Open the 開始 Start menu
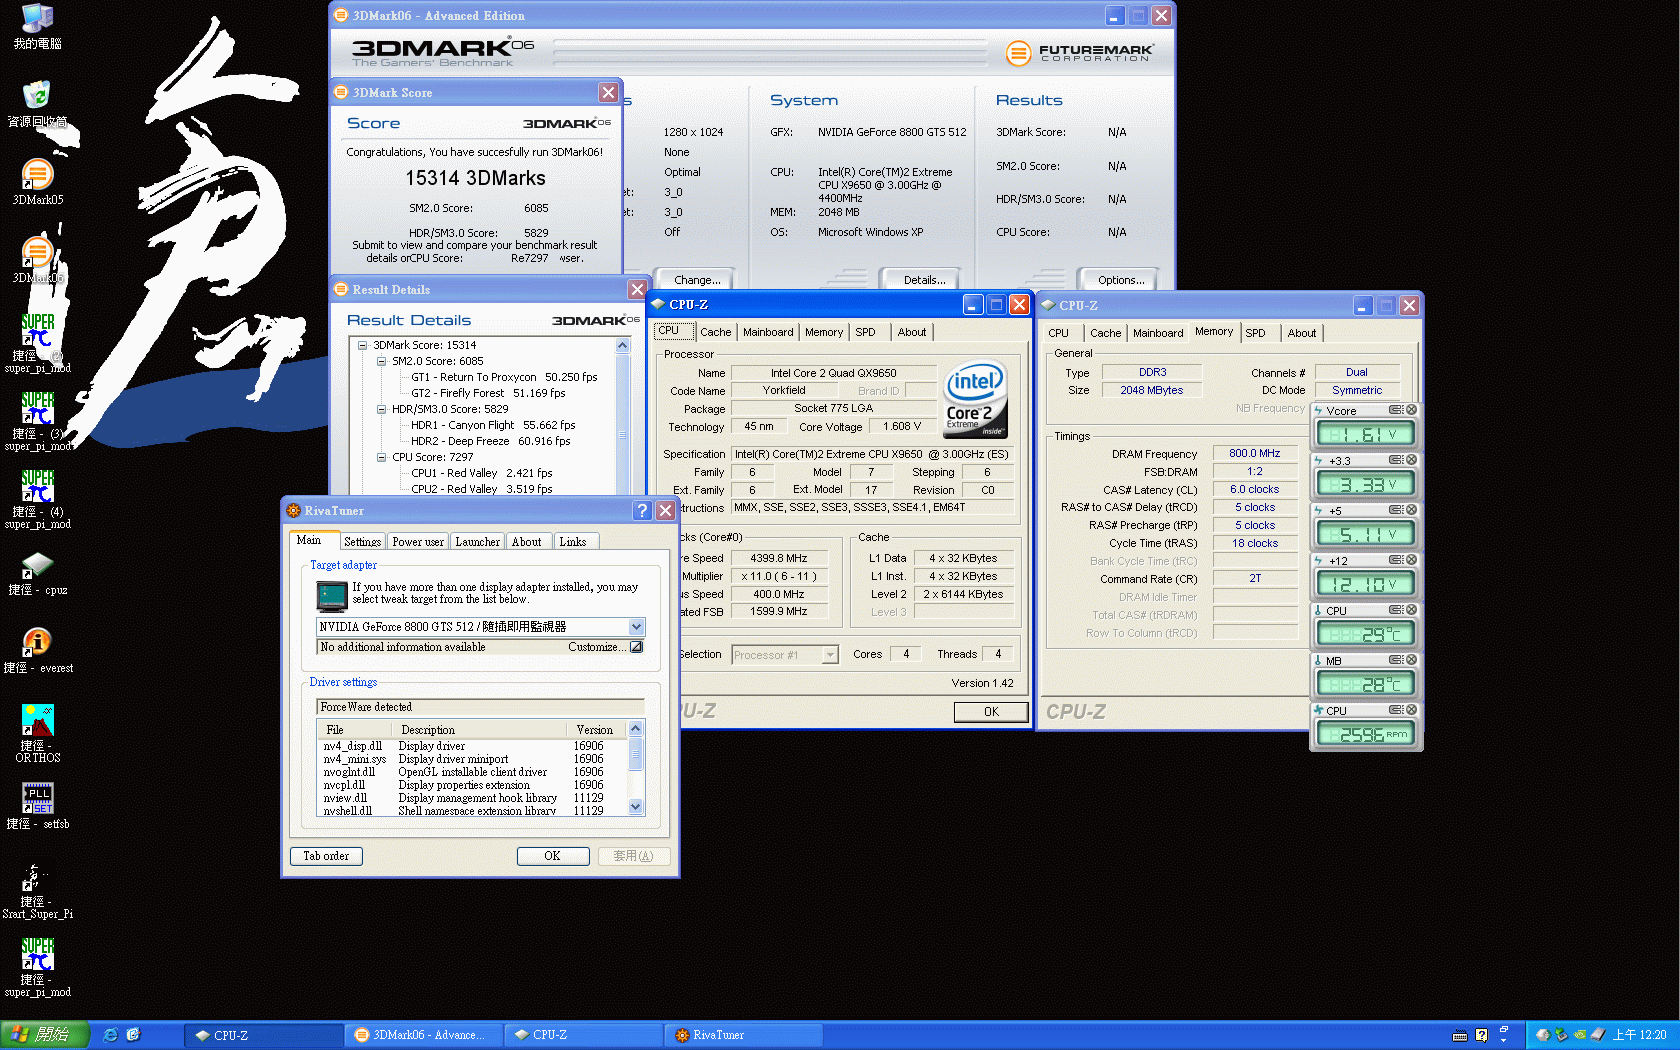This screenshot has height=1050, width=1680. 45,1035
